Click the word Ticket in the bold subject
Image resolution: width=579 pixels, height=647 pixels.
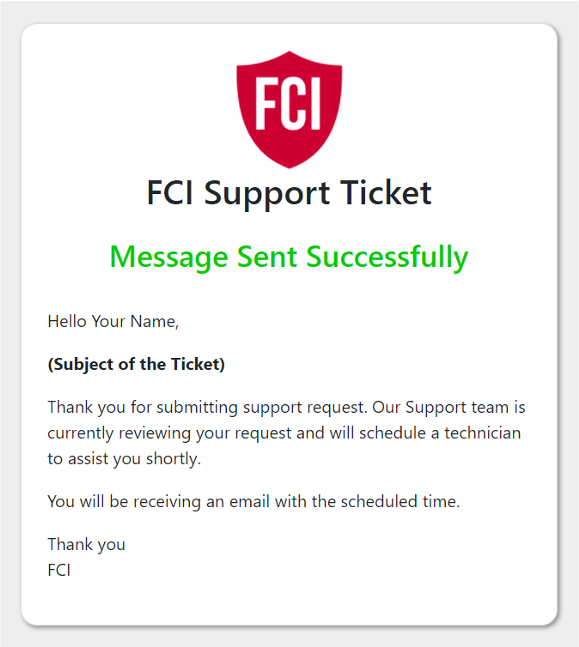coord(198,364)
